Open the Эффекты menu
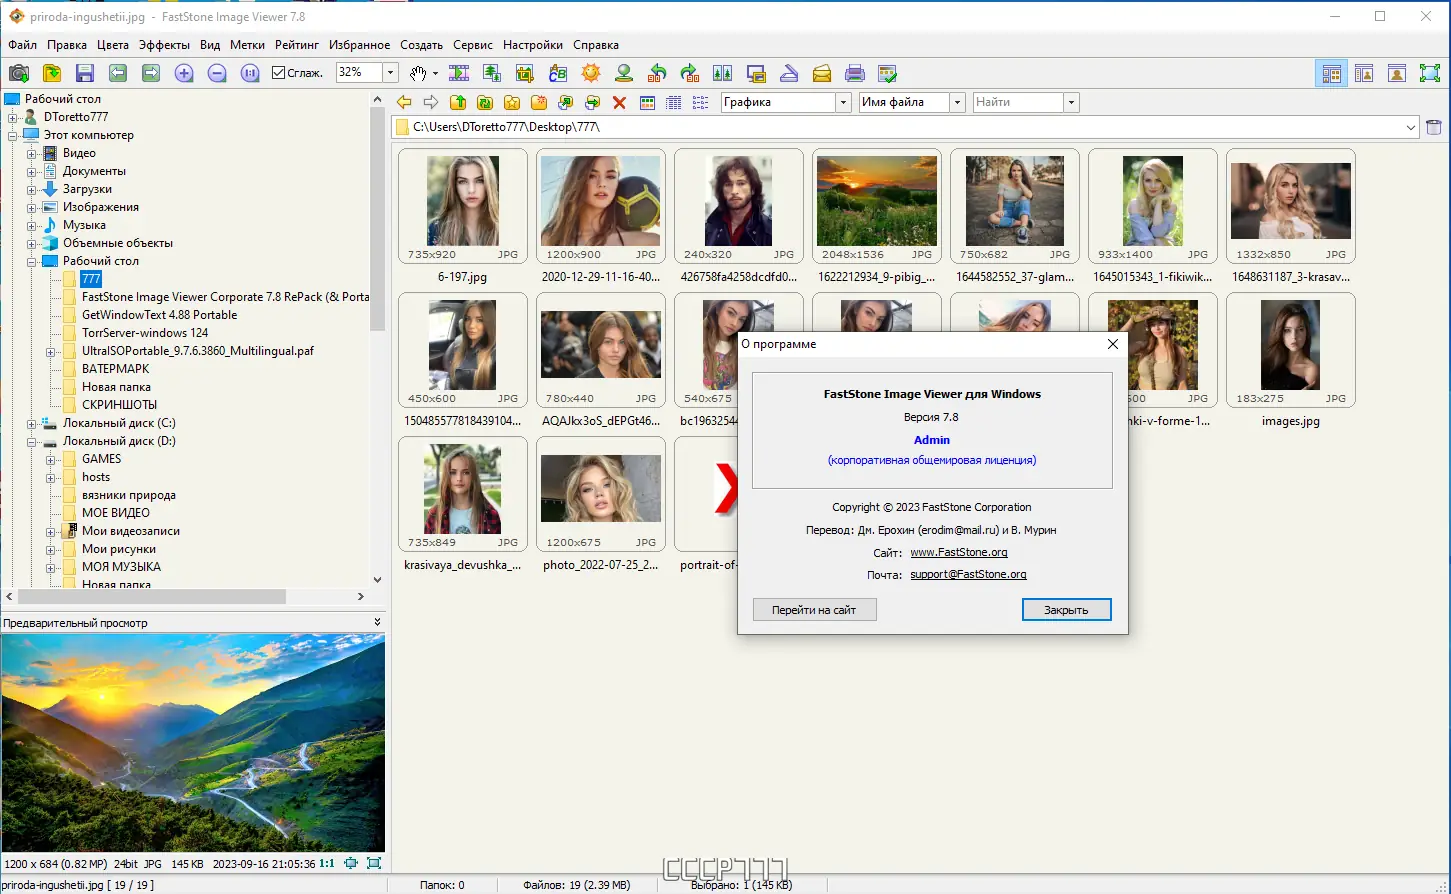The height and width of the screenshot is (894, 1451). tap(164, 45)
